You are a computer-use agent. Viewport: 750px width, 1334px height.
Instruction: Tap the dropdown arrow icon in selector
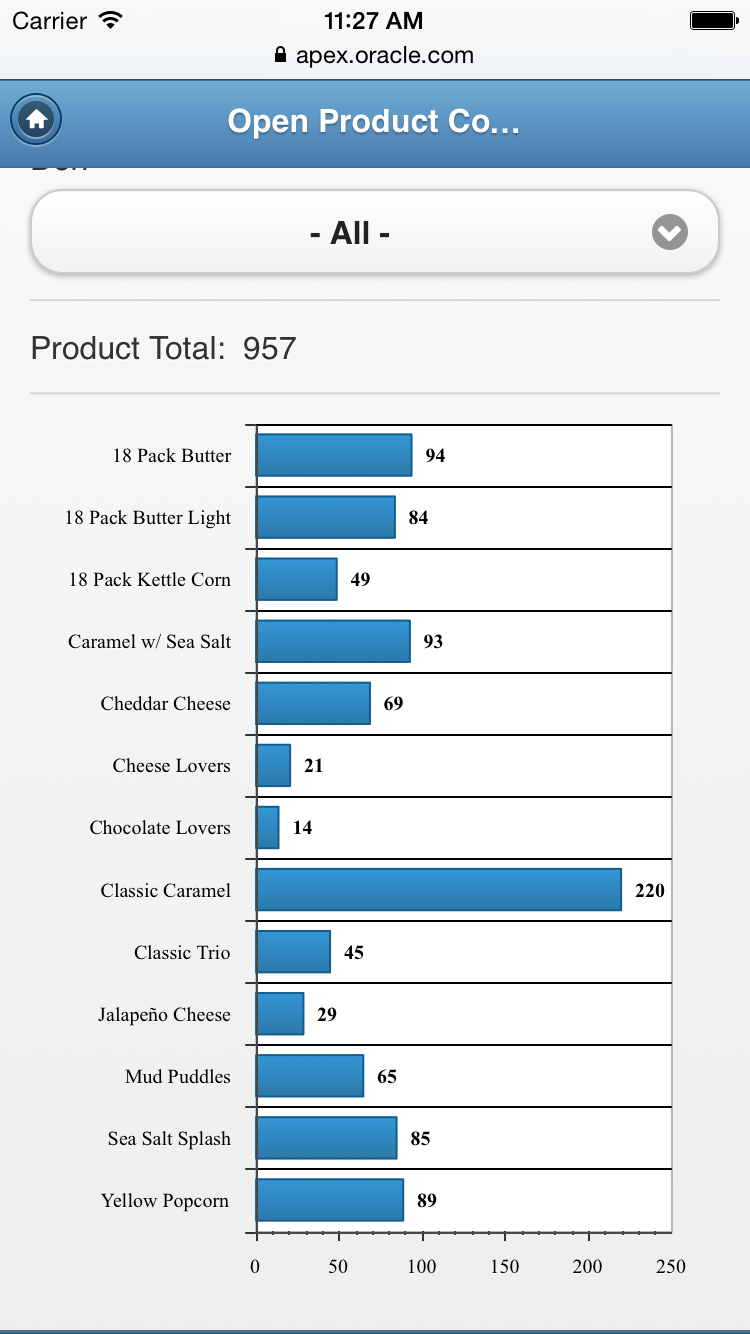point(670,233)
